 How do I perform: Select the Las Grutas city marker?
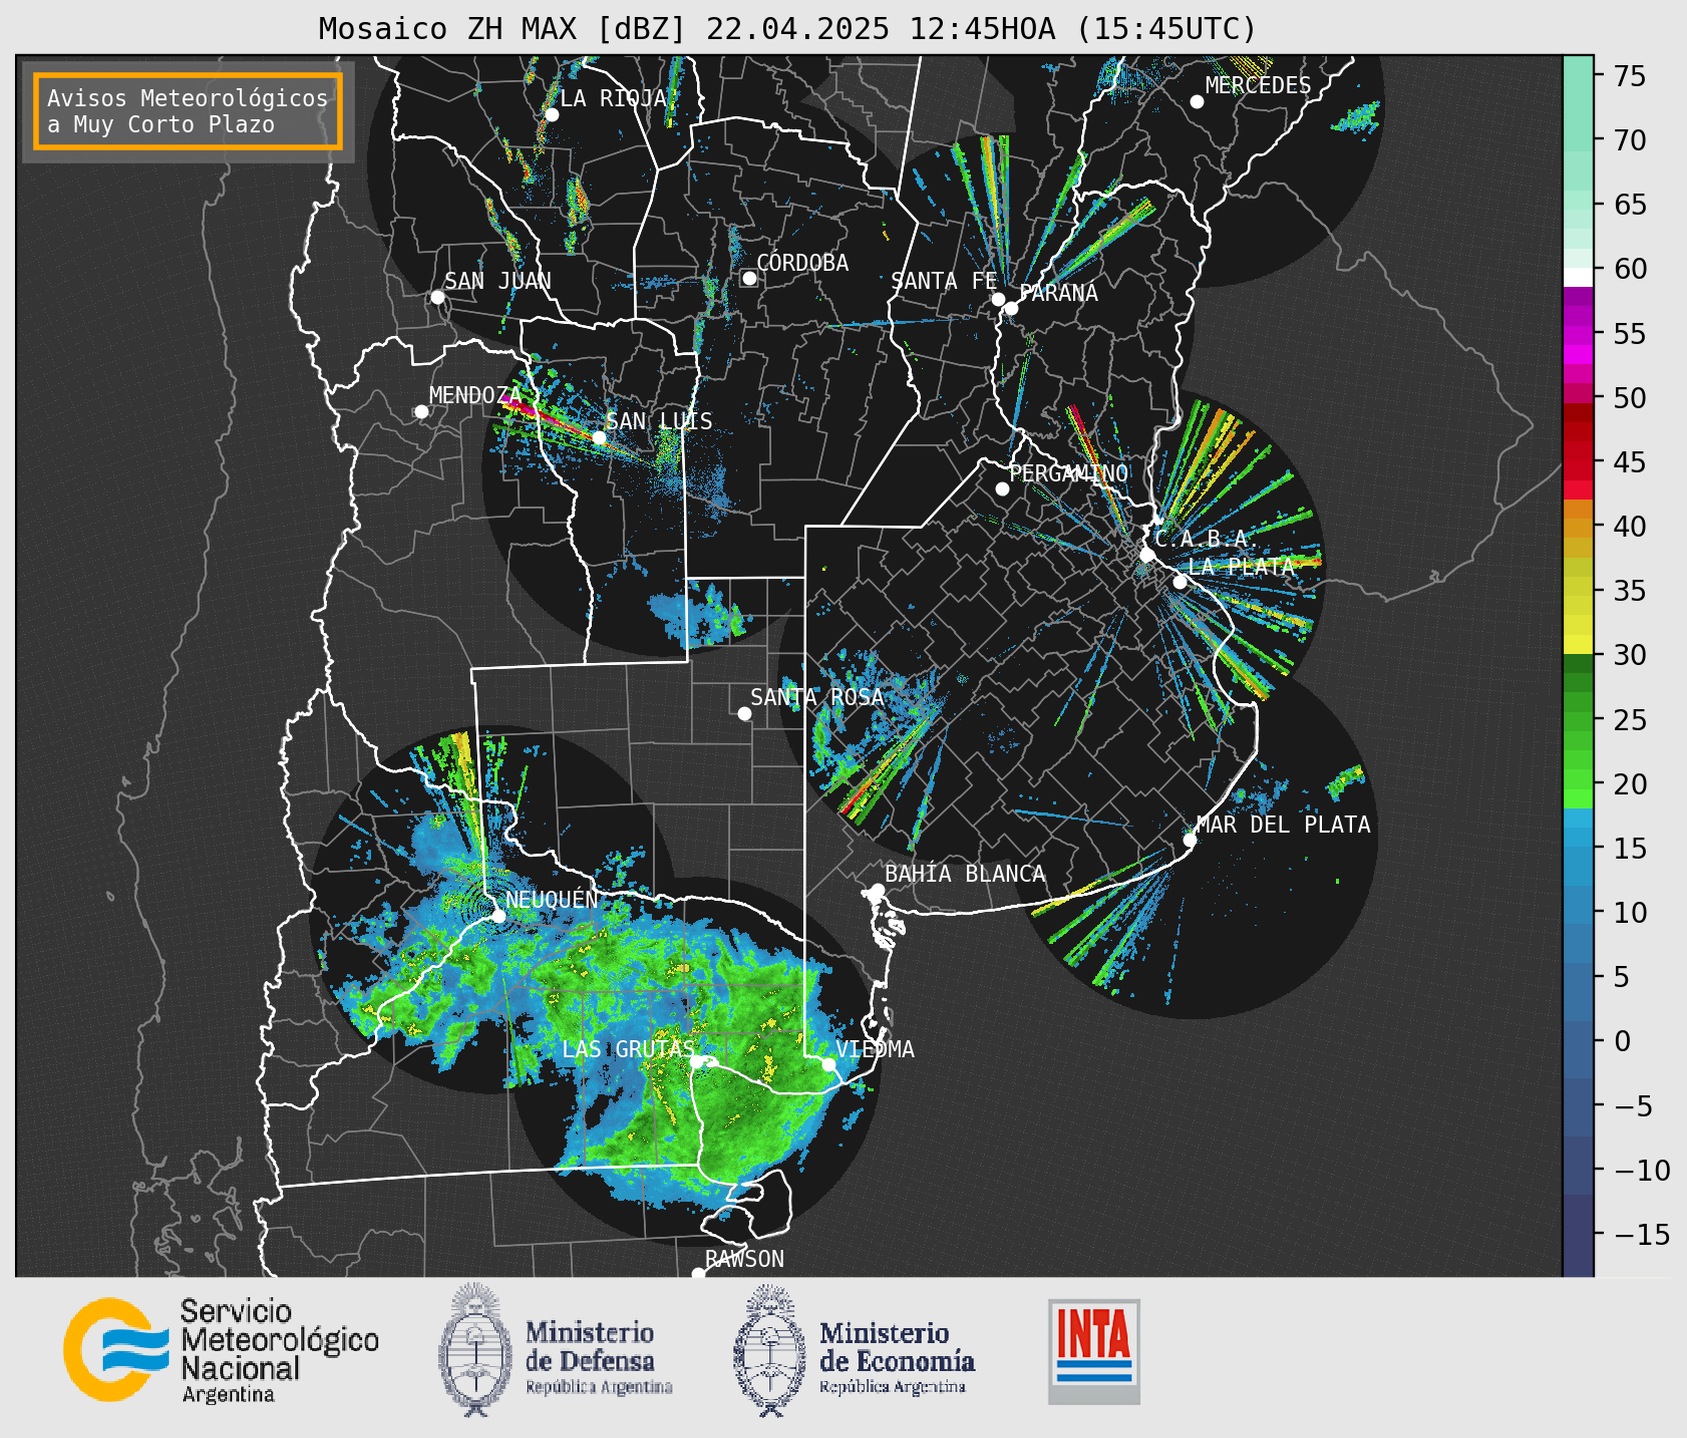click(x=698, y=1061)
